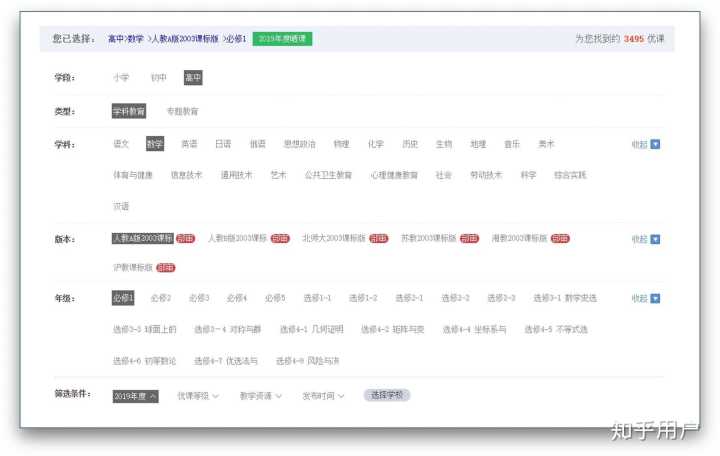This screenshot has width=720, height=456.
Task: Click the blue arrow icon in the 学科 row
Action: pos(656,144)
